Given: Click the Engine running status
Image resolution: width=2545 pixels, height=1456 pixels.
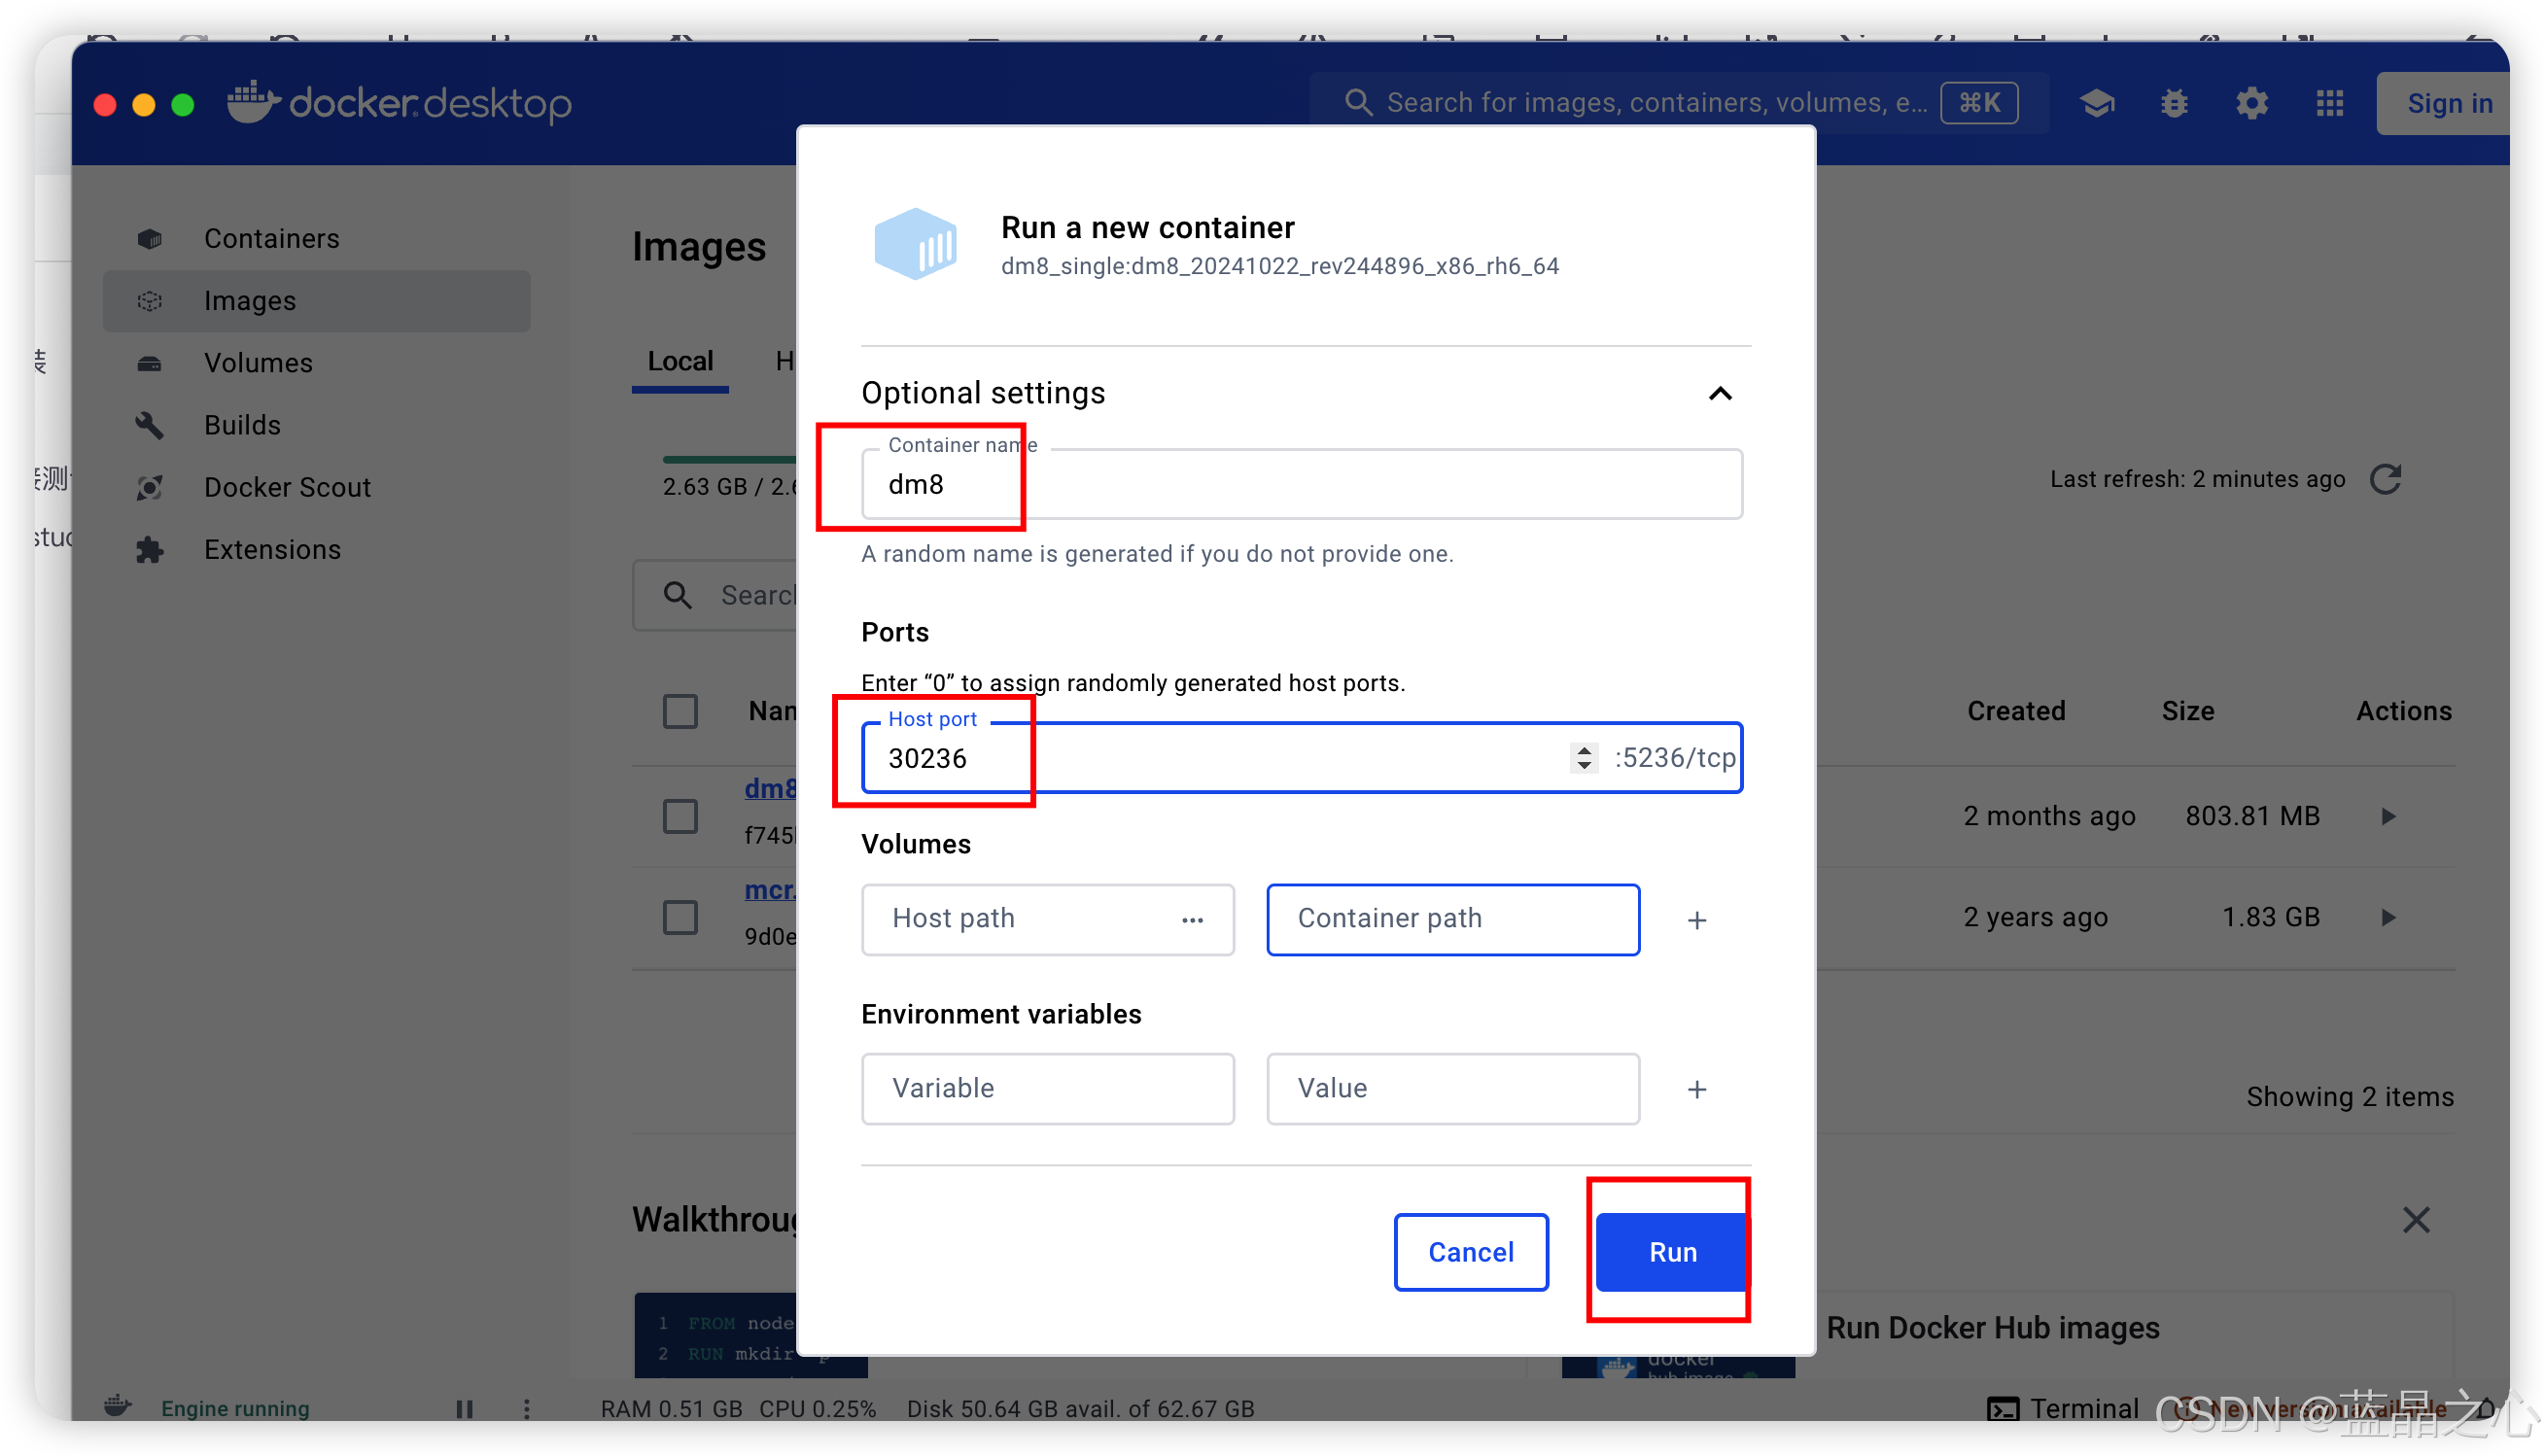Looking at the screenshot, I should [235, 1408].
